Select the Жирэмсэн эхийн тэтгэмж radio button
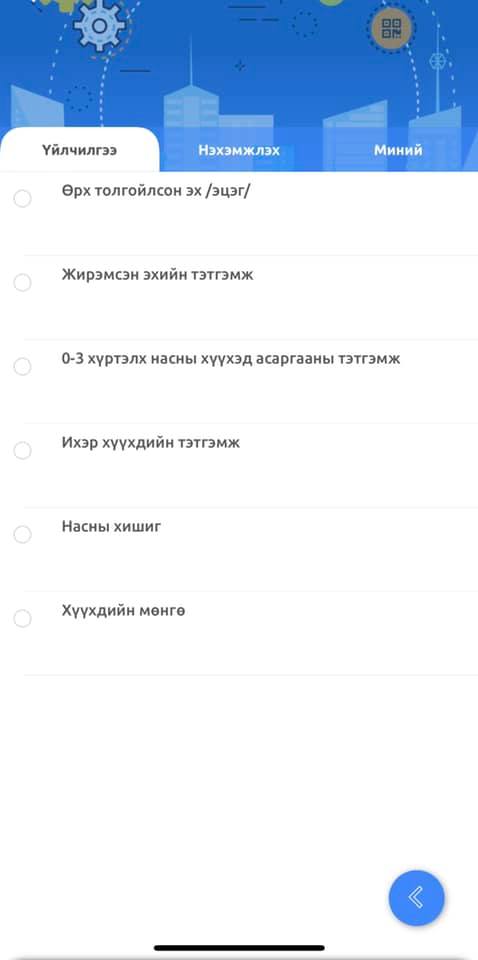Screen dimensions: 478x960 pyautogui.click(x=23, y=282)
